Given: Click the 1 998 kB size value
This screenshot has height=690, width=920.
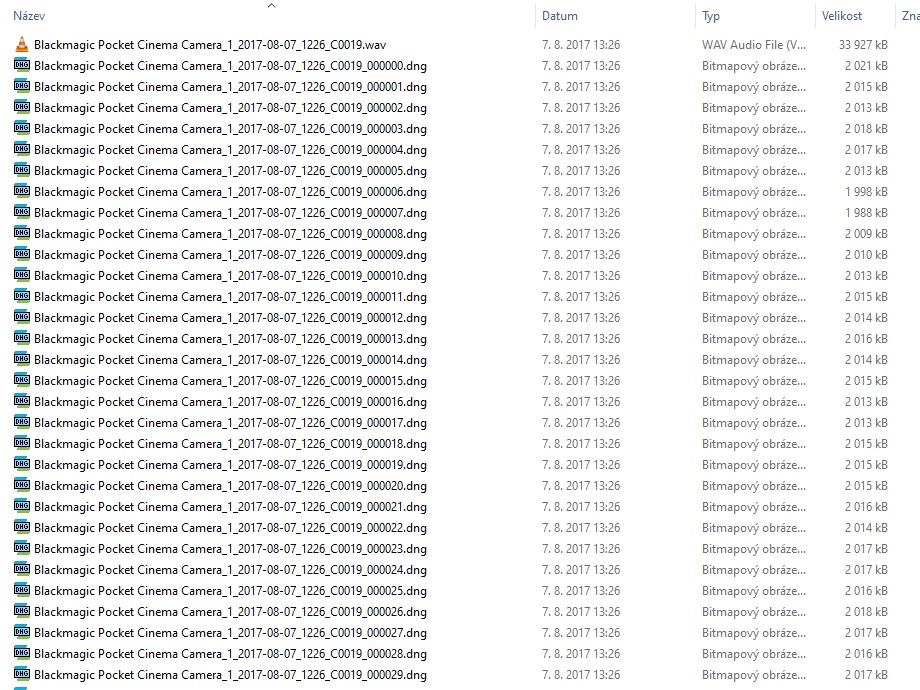Looking at the screenshot, I should point(864,192).
